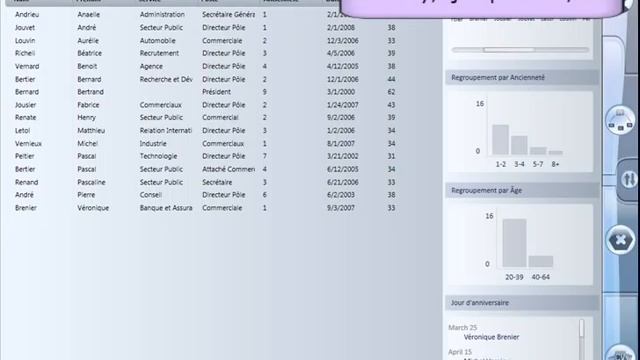The width and height of the screenshot is (640, 360).
Task: Click the 'Recherche et Dév' service cell
Action: [x=166, y=79]
